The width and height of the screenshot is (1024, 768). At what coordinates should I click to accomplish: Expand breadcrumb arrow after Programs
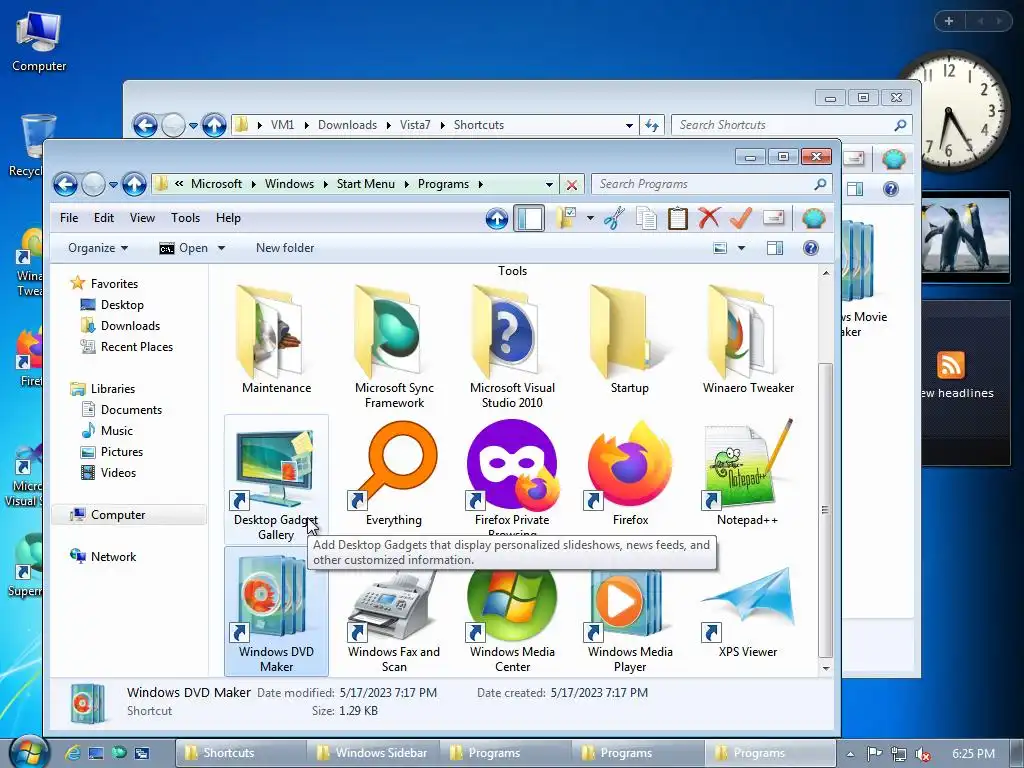pyautogui.click(x=480, y=184)
